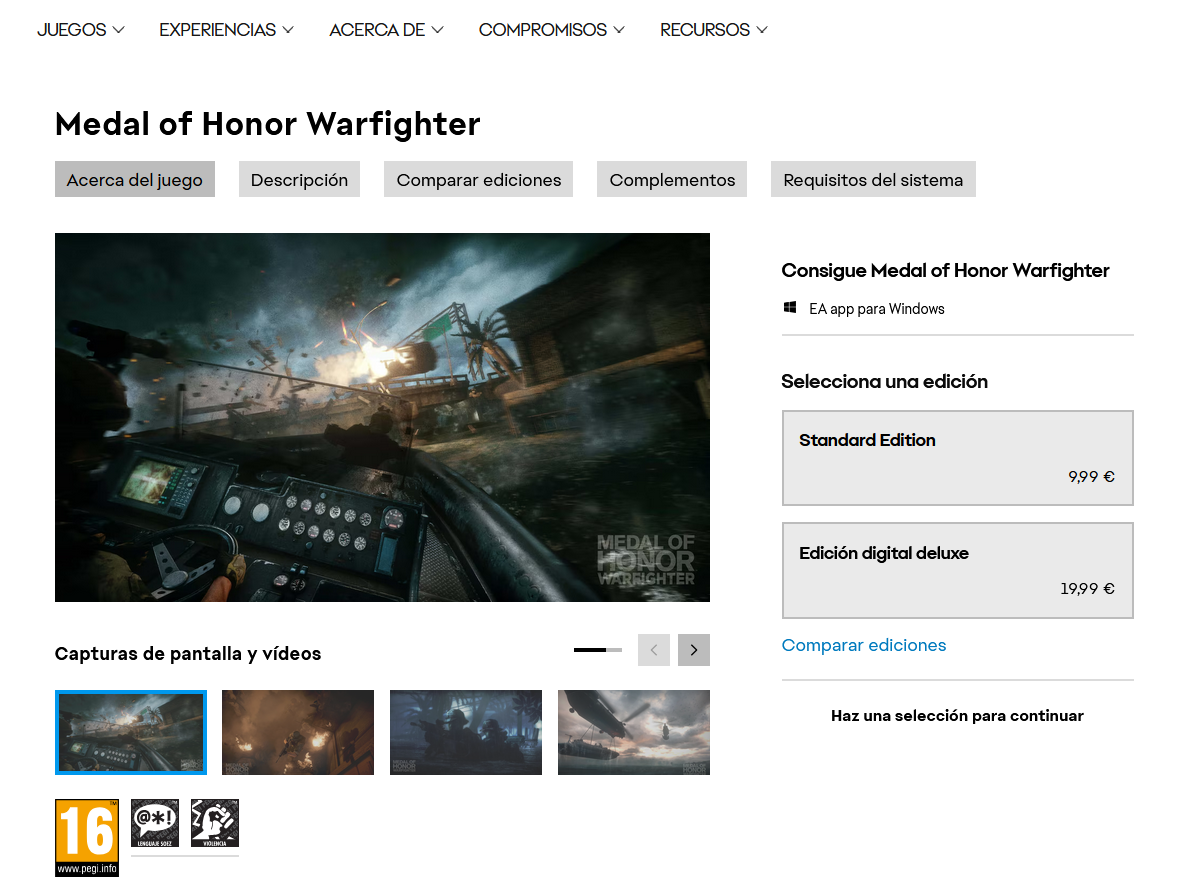Click 'Selecciona una edición' heading

click(884, 381)
